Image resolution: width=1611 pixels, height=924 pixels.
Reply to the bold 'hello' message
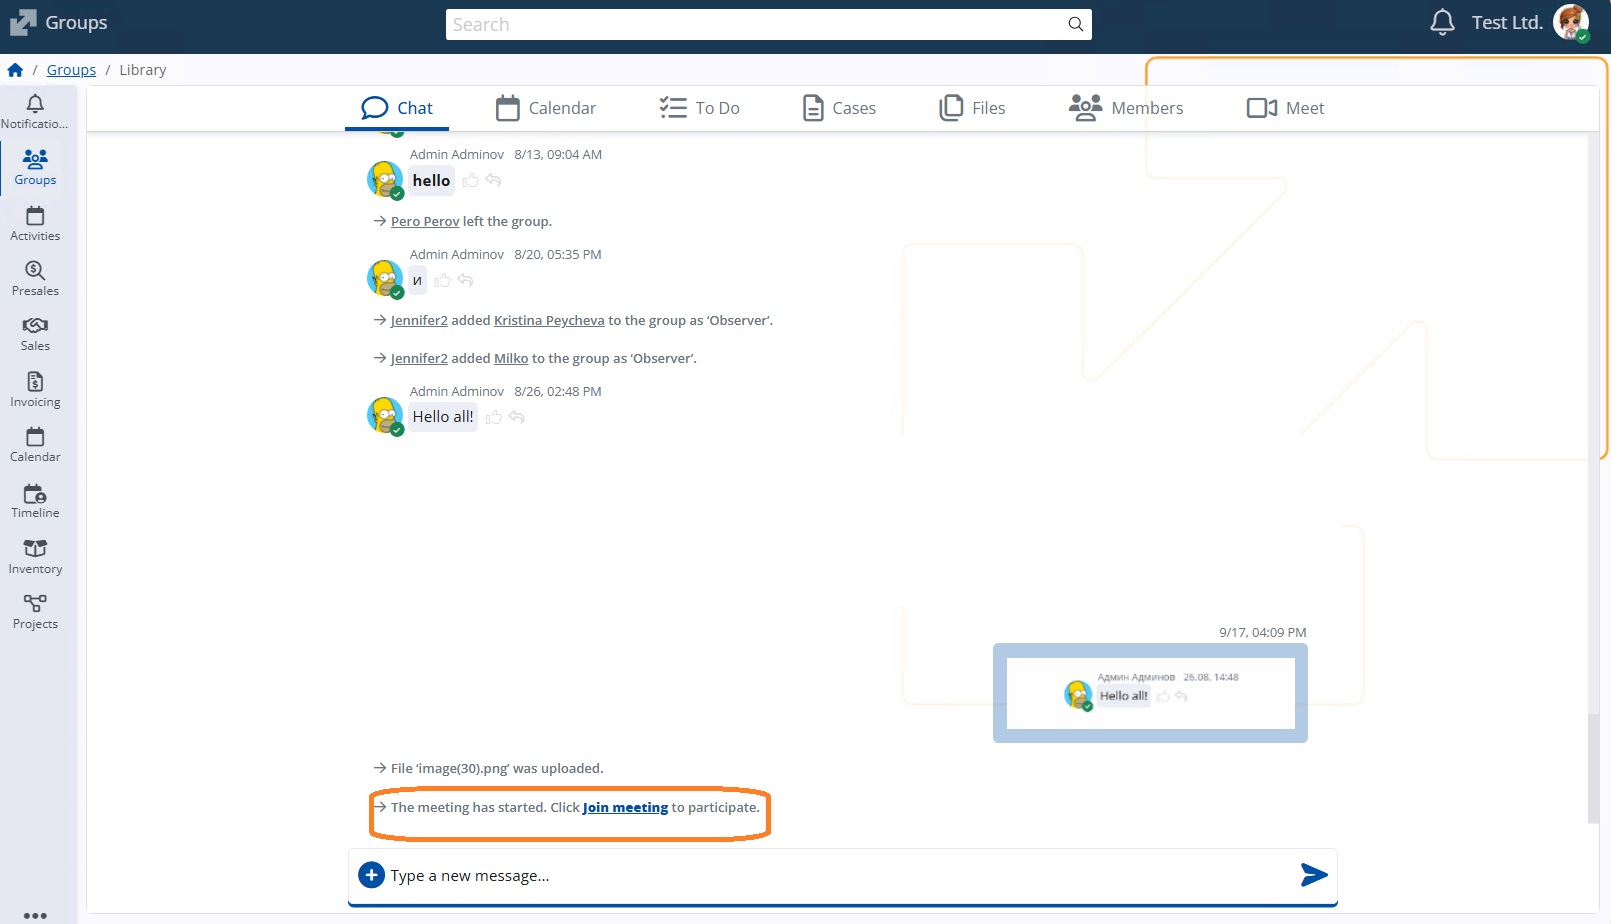click(x=493, y=181)
